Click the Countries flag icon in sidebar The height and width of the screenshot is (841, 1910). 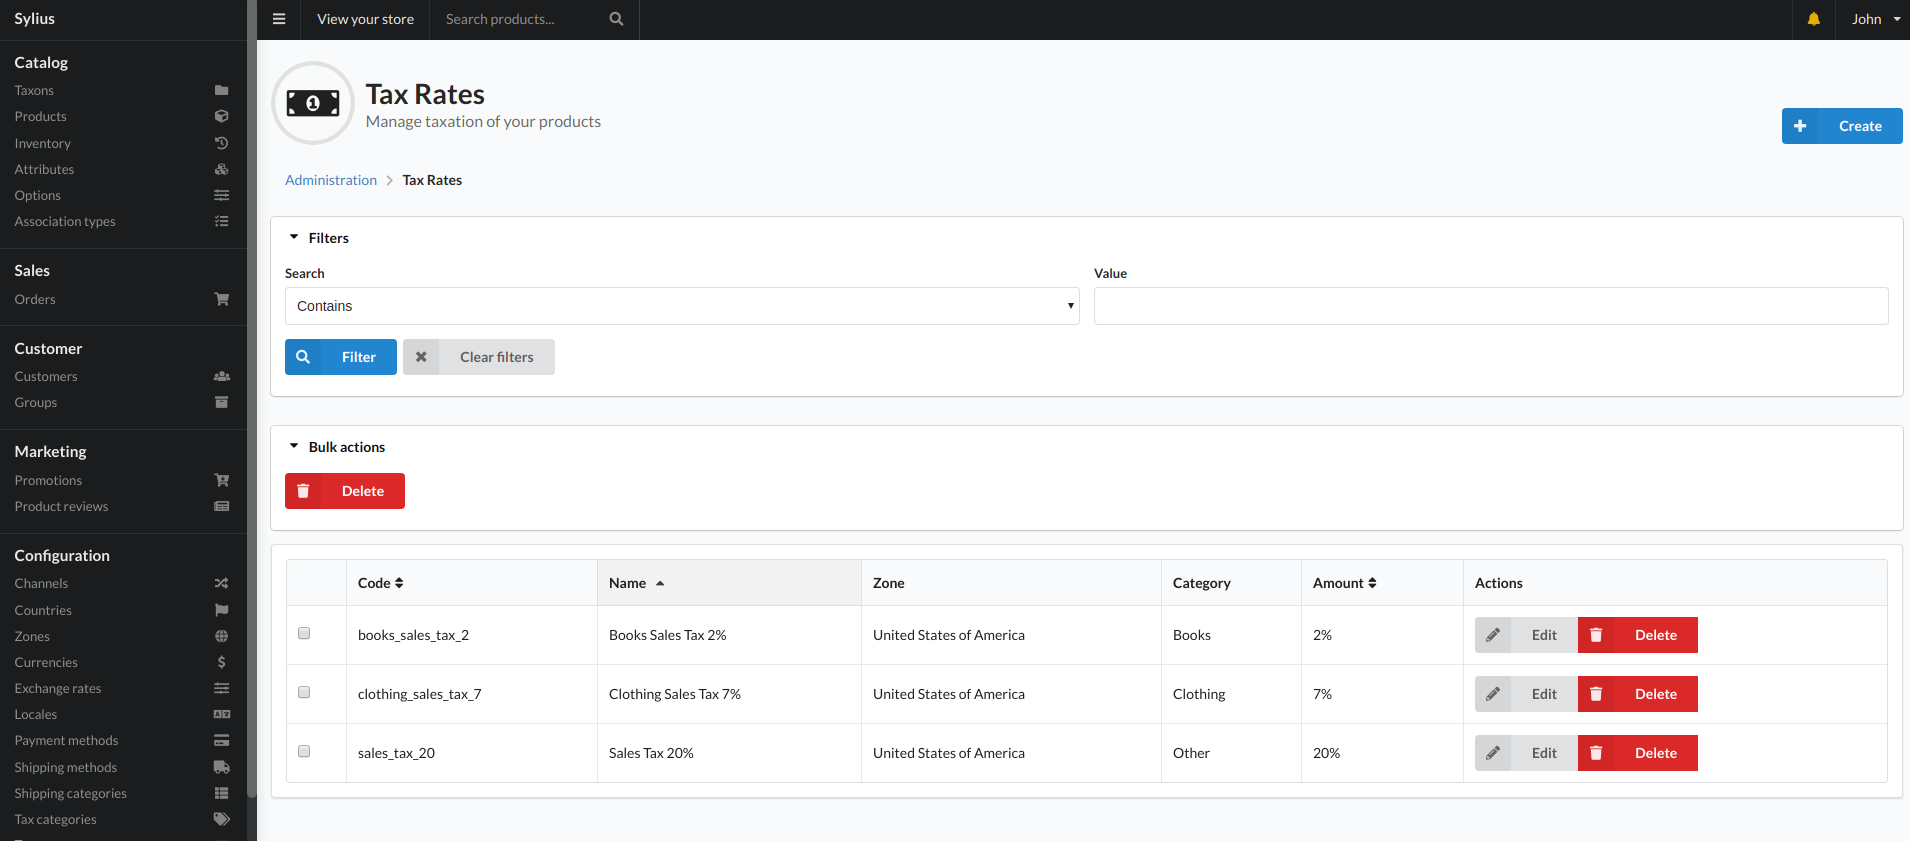coord(221,610)
